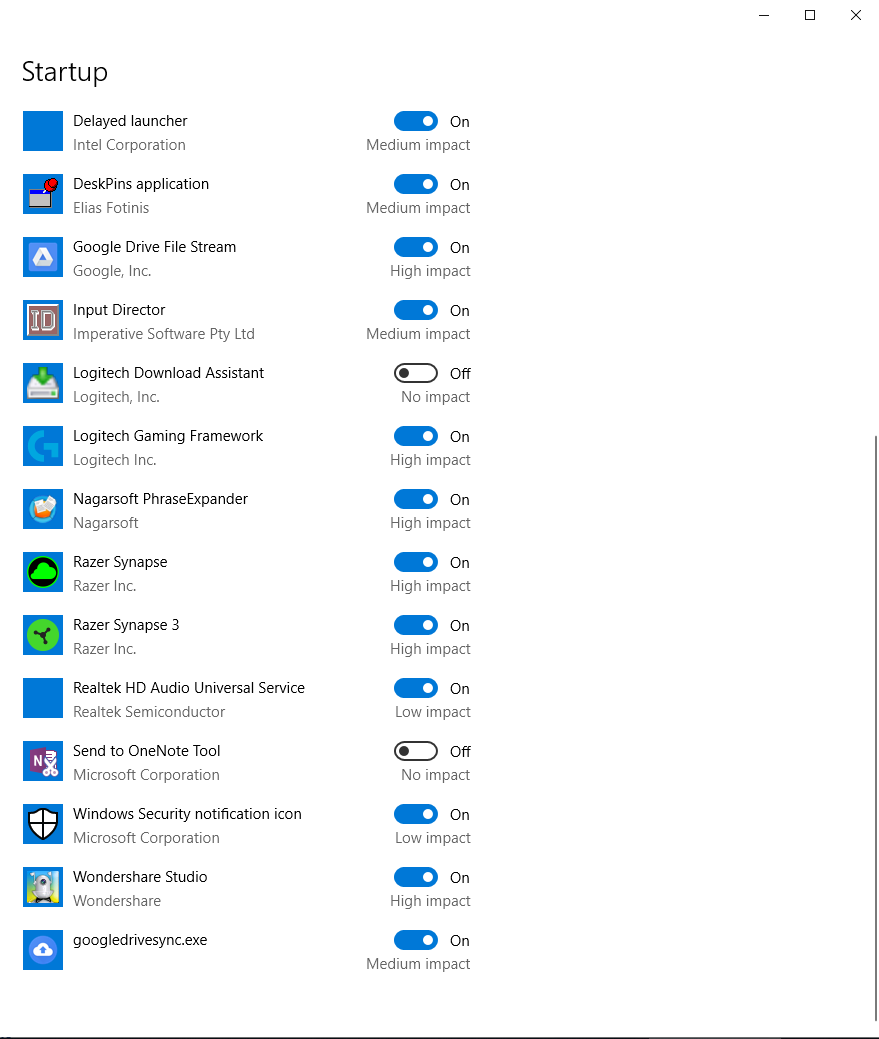The image size is (879, 1039).
Task: Click the 'Google, Inc.' publisher text
Action: click(x=112, y=271)
